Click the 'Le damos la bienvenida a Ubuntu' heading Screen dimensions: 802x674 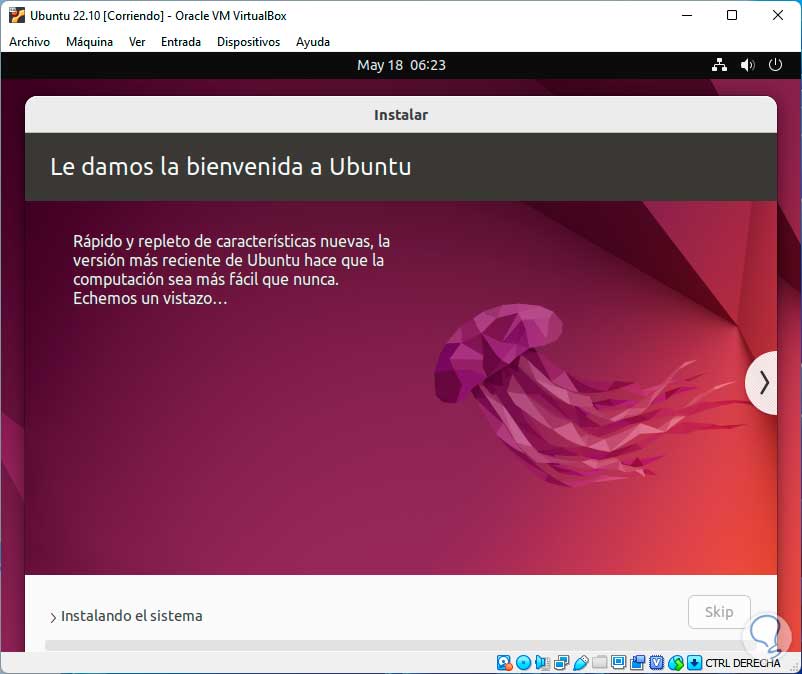pyautogui.click(x=231, y=167)
